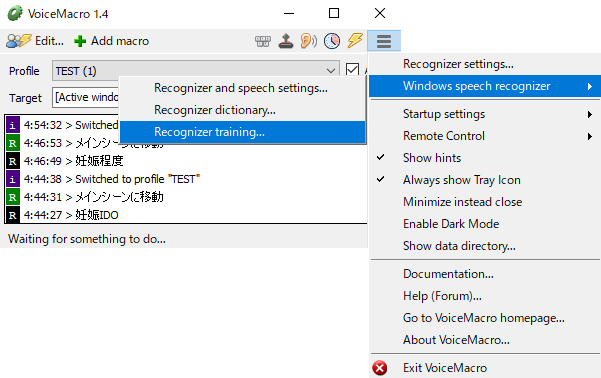Screen dimensions: 601x378
Task: Click Exit VoiceMacro
Action: pyautogui.click(x=485, y=368)
